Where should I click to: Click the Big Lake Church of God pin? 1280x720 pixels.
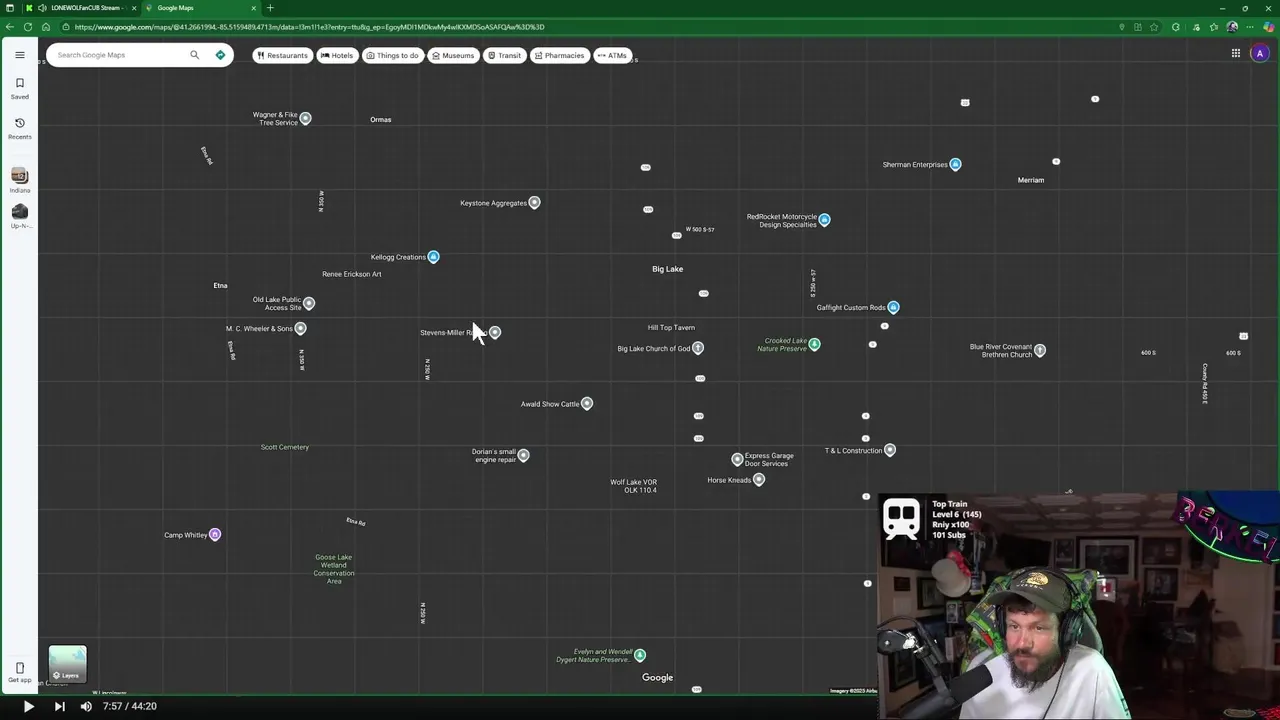click(698, 348)
